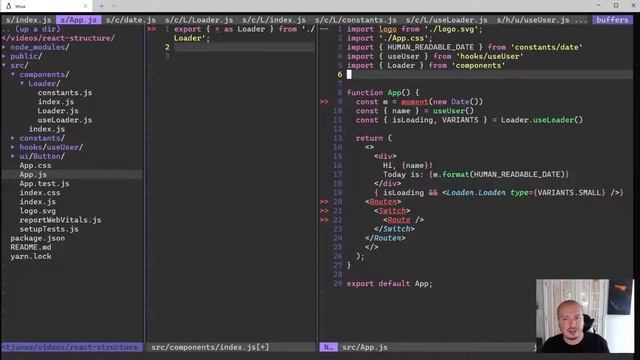640x360 pixels.
Task: Click the error sign beside line 20
Action: (x=324, y=202)
